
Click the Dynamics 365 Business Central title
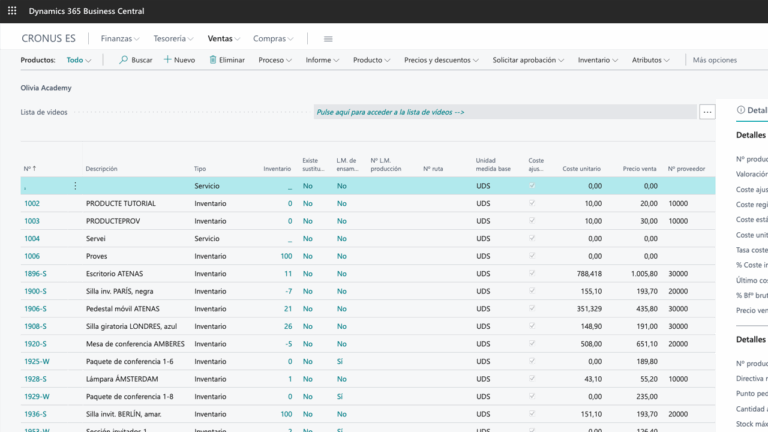coord(86,11)
